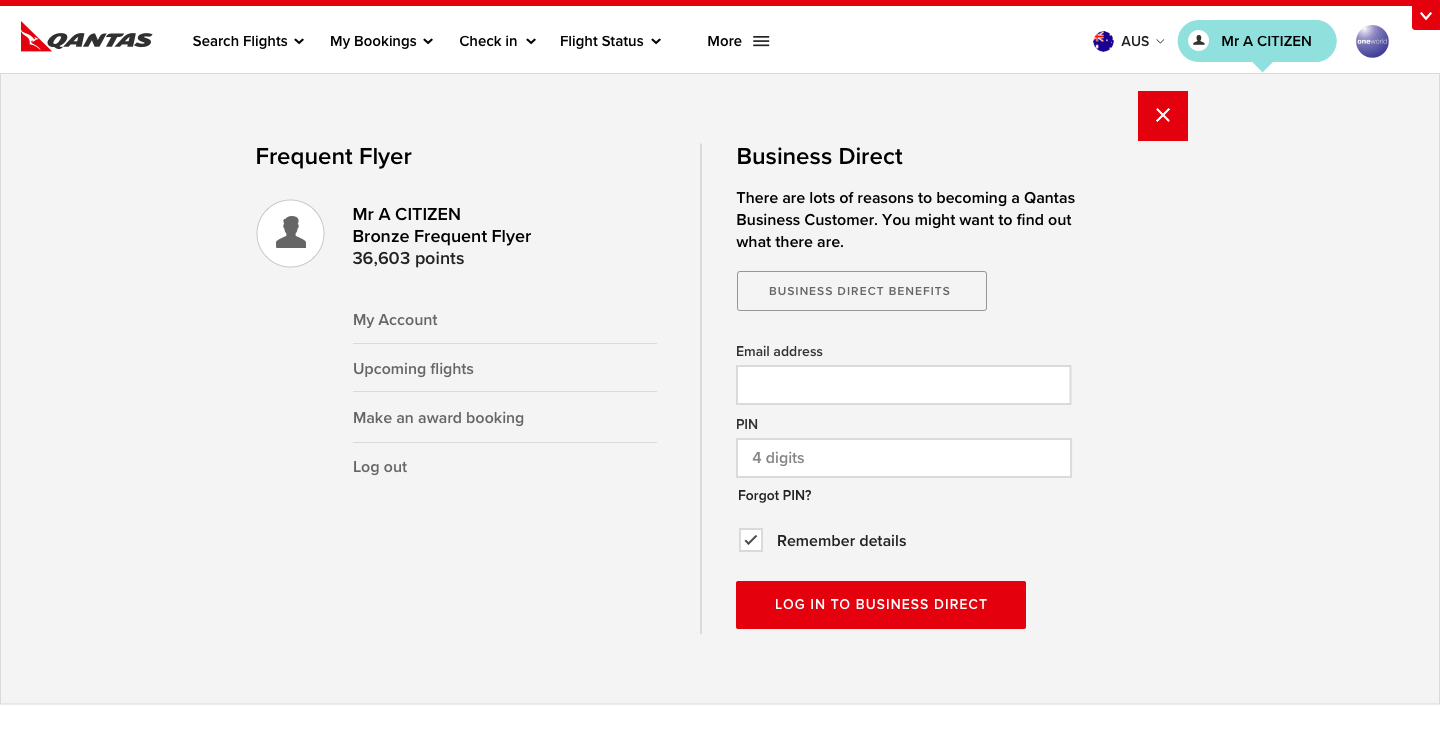Open the Check in menu
This screenshot has width=1440, height=750.
[x=497, y=41]
